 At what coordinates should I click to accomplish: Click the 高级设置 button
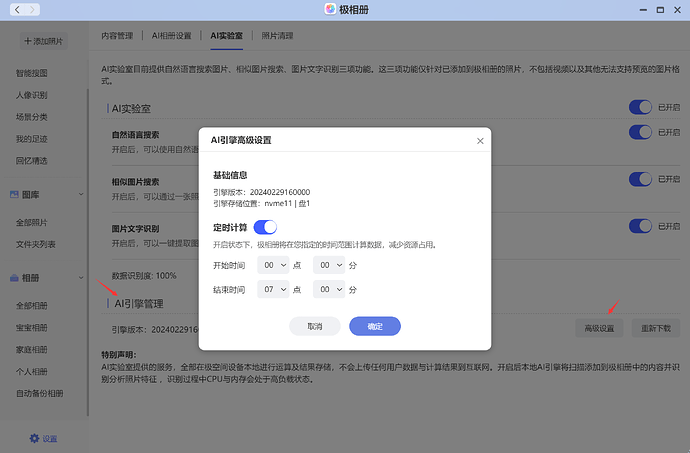pos(599,328)
